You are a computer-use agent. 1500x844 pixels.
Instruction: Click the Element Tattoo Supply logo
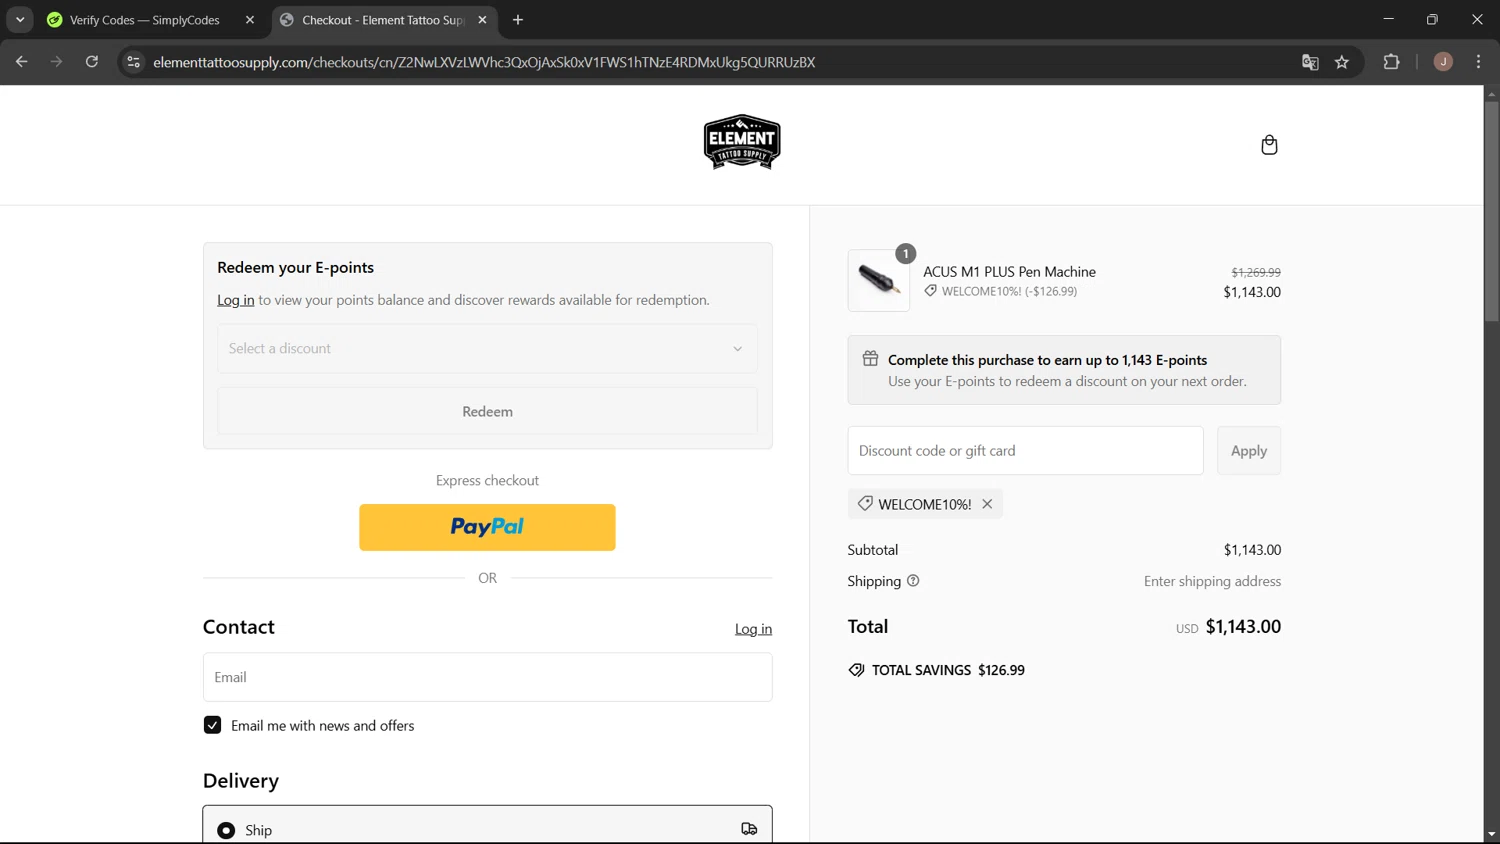pos(742,142)
